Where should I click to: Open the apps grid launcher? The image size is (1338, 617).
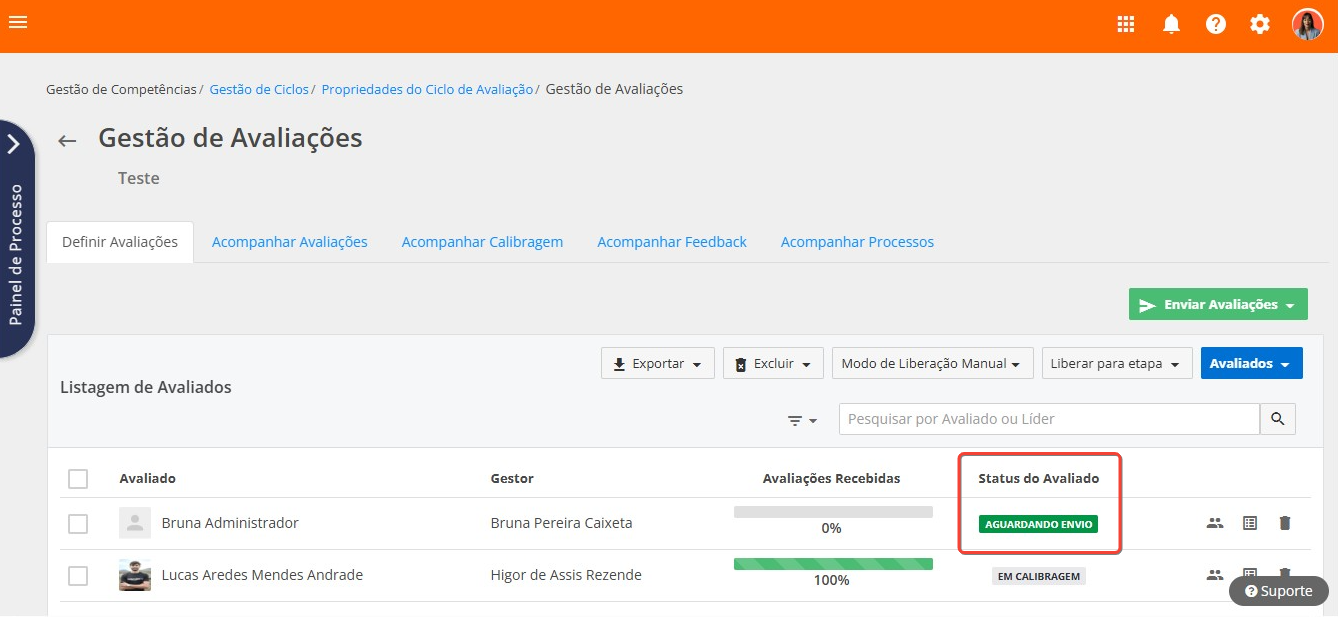[1126, 24]
